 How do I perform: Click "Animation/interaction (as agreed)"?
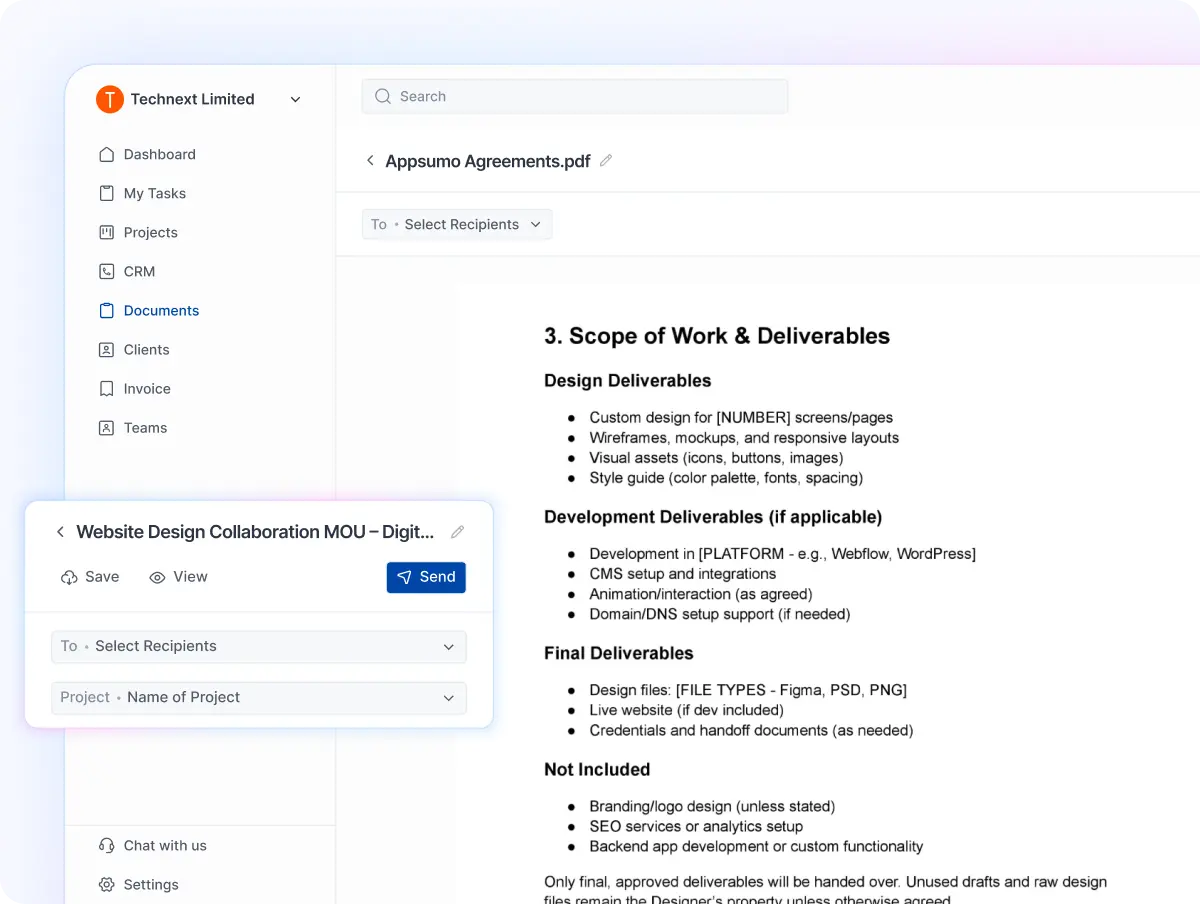pyautogui.click(x=701, y=594)
